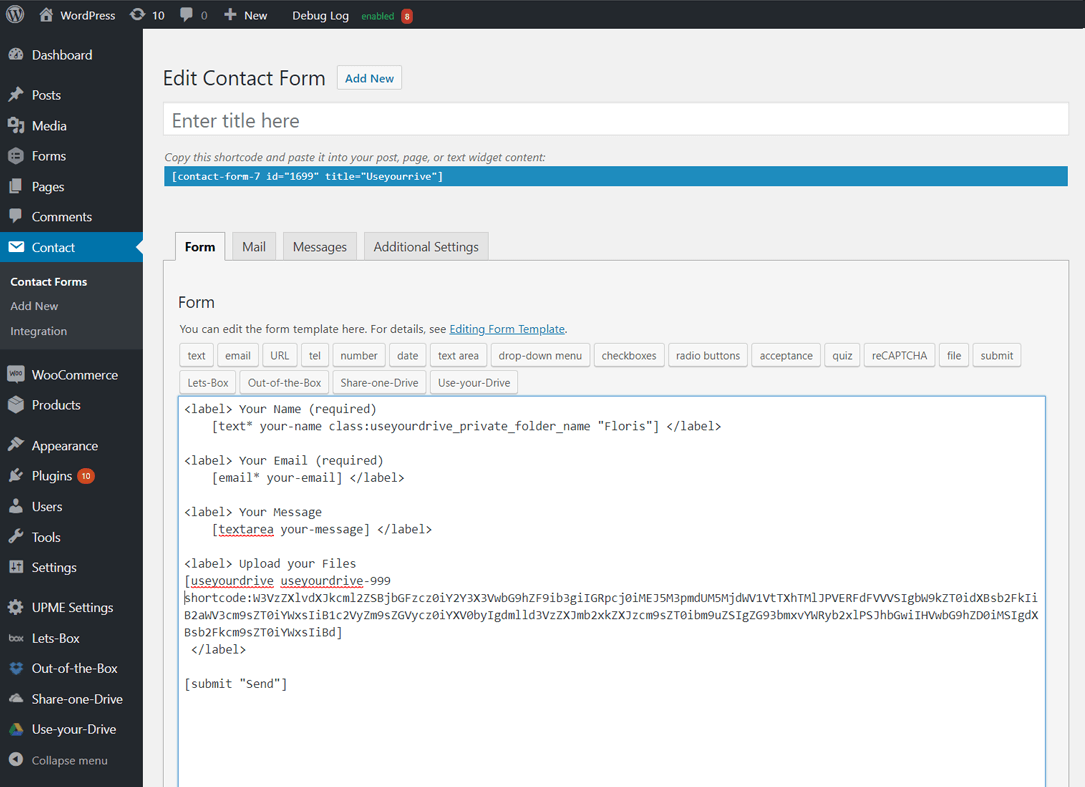Click the Lets-Box icon in sidebar
This screenshot has height=787, width=1085.
click(16, 638)
